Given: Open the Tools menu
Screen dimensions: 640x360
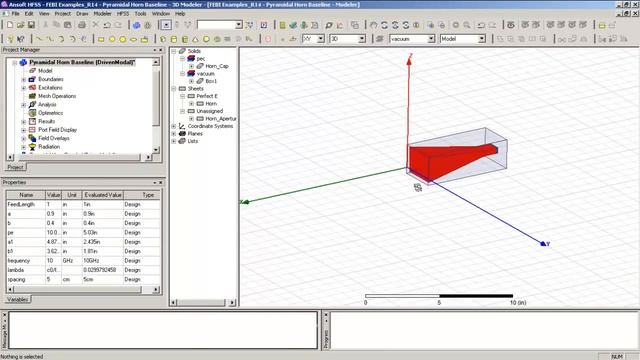Looking at the screenshot, I should [x=140, y=13].
